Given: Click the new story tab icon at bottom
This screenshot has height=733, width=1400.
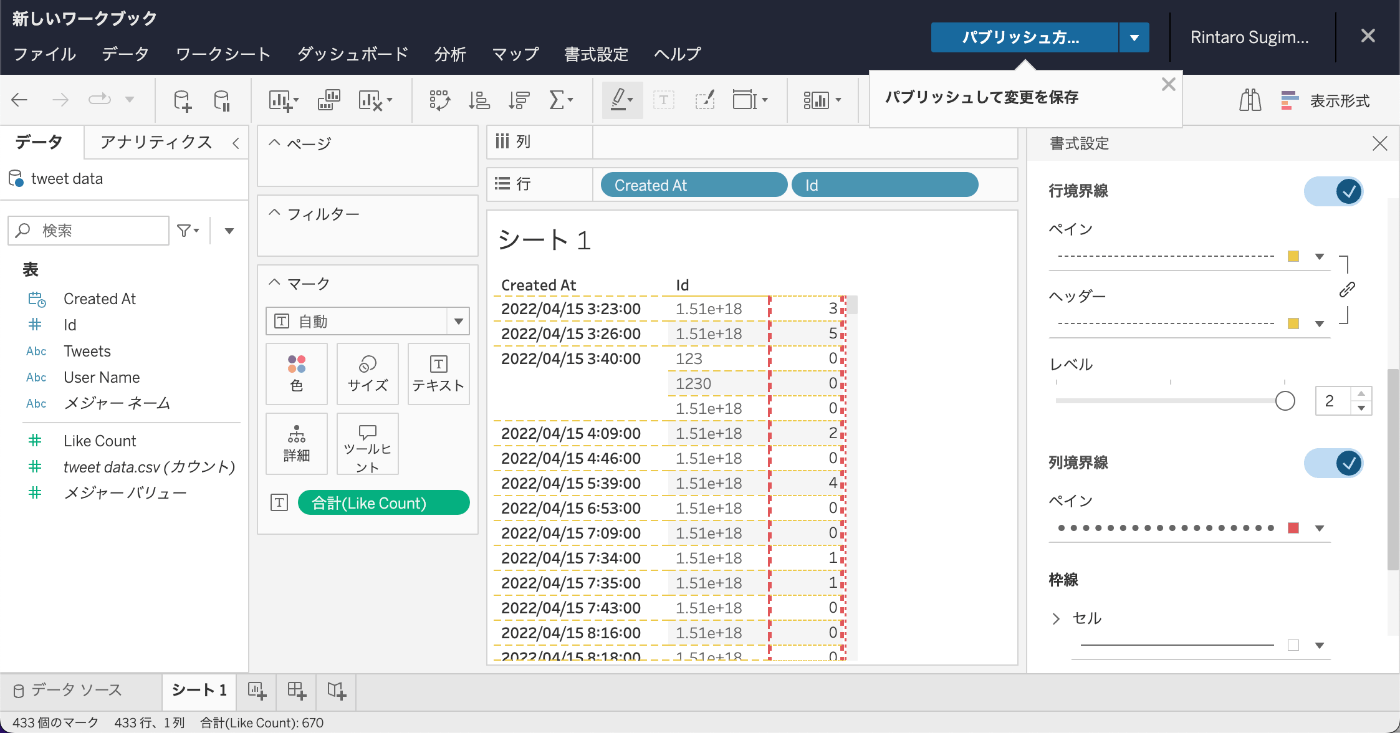Looking at the screenshot, I should [x=336, y=690].
